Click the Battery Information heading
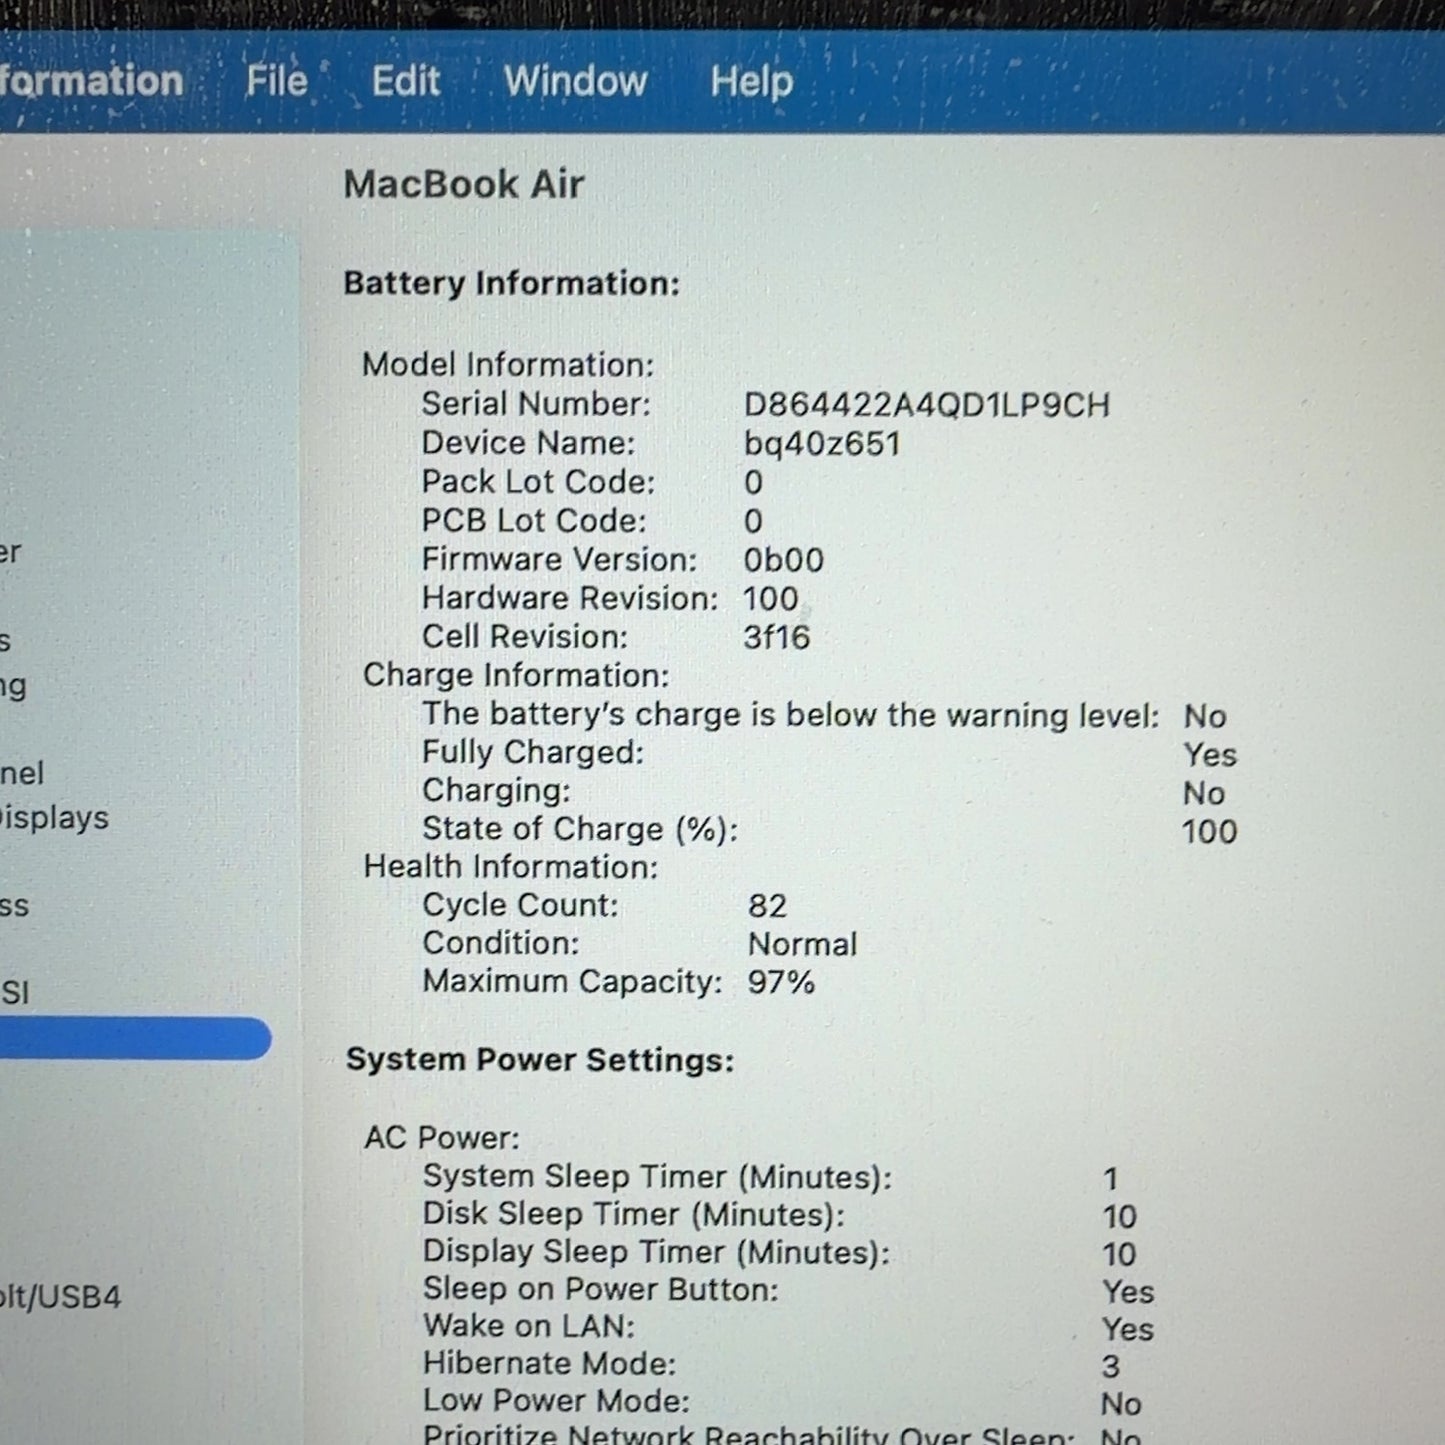This screenshot has height=1445, width=1445. (x=511, y=284)
